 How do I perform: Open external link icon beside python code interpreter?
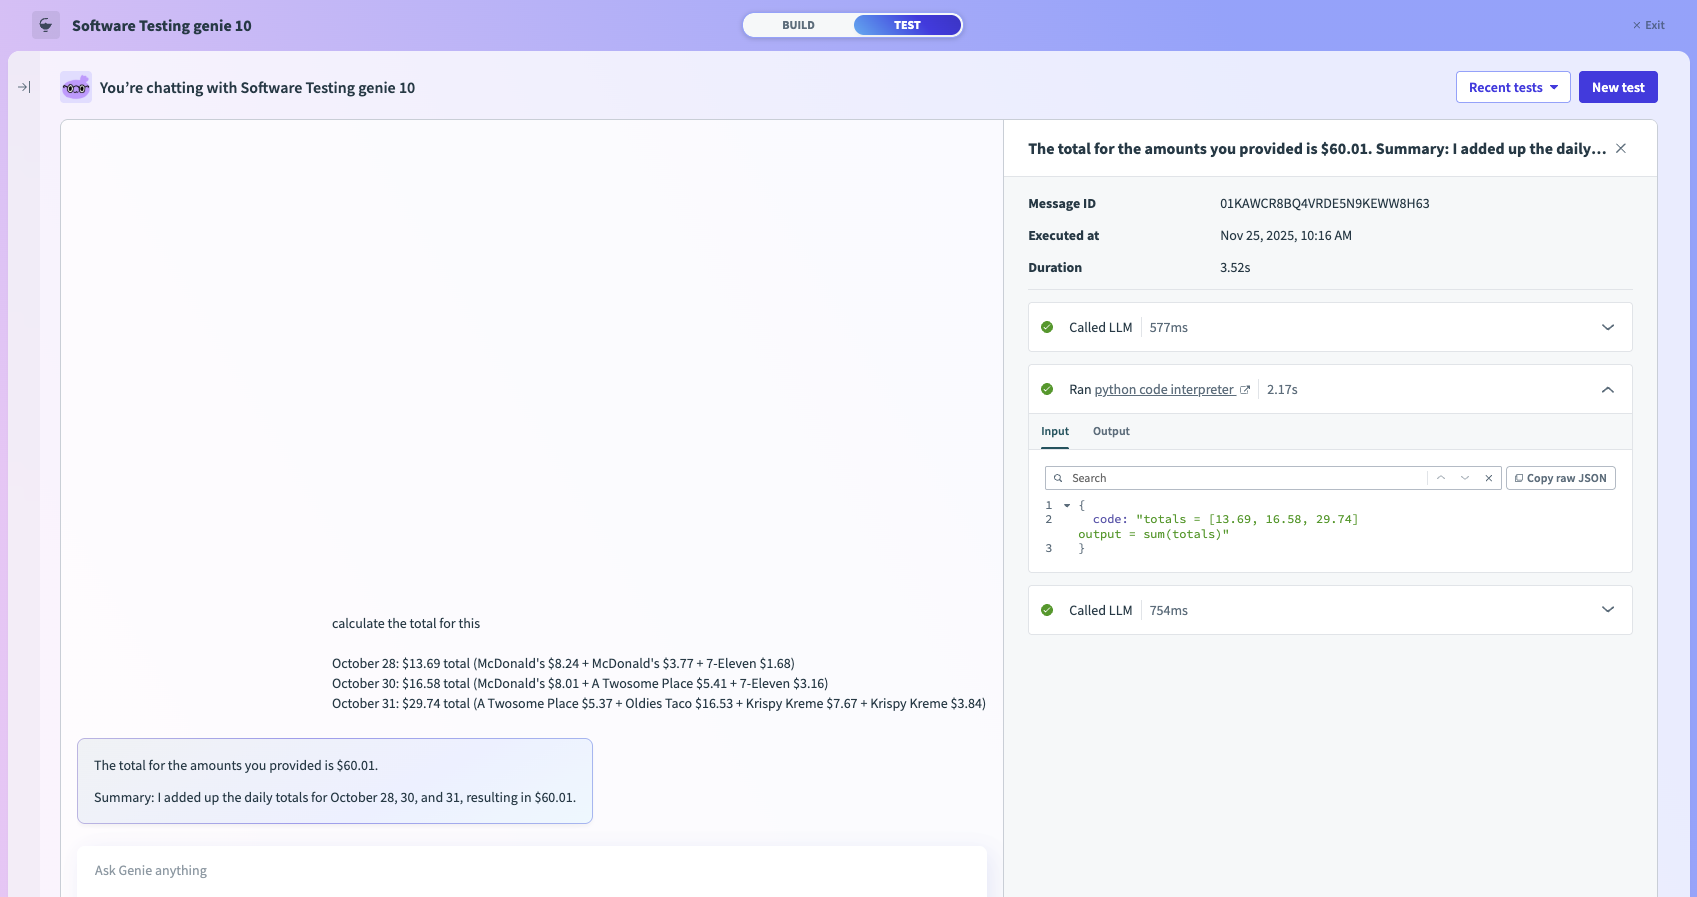coord(1245,390)
